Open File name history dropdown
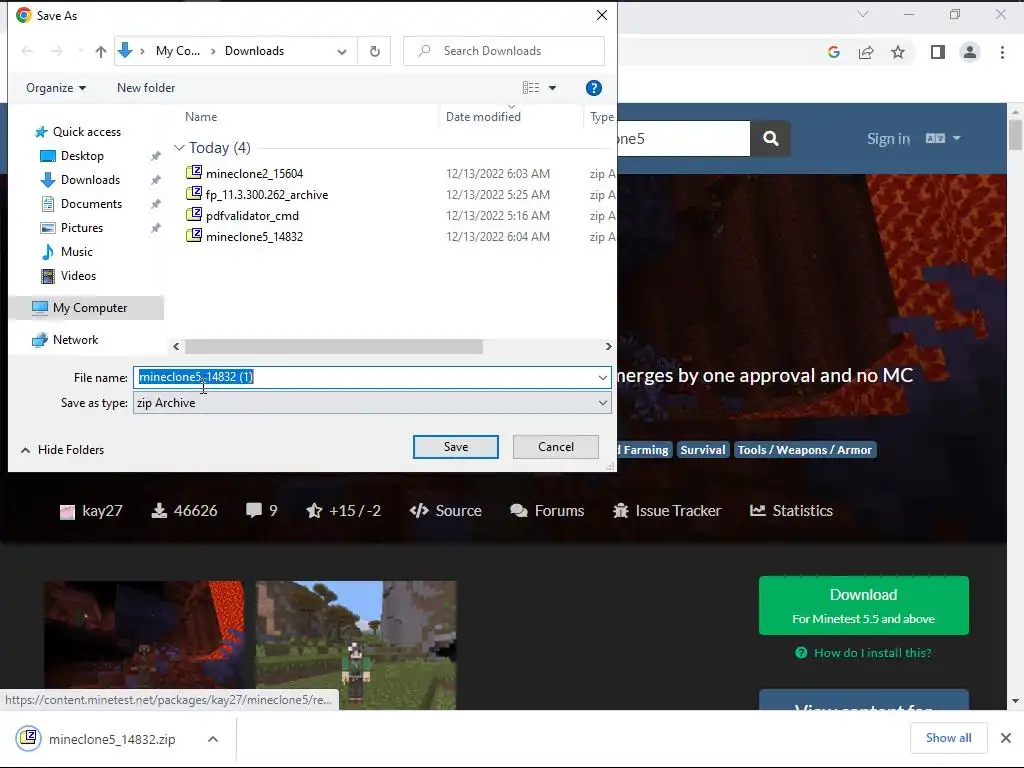Viewport: 1024px width, 768px height. [602, 377]
